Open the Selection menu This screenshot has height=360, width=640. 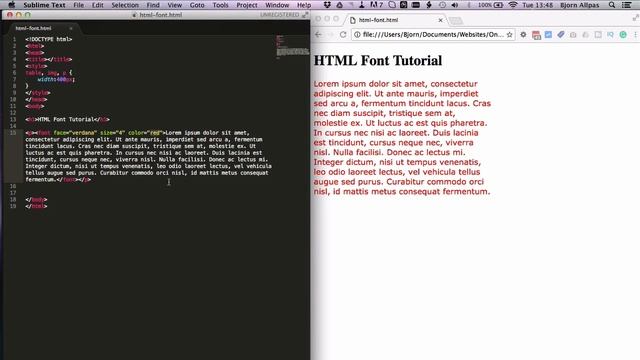(x=125, y=5)
